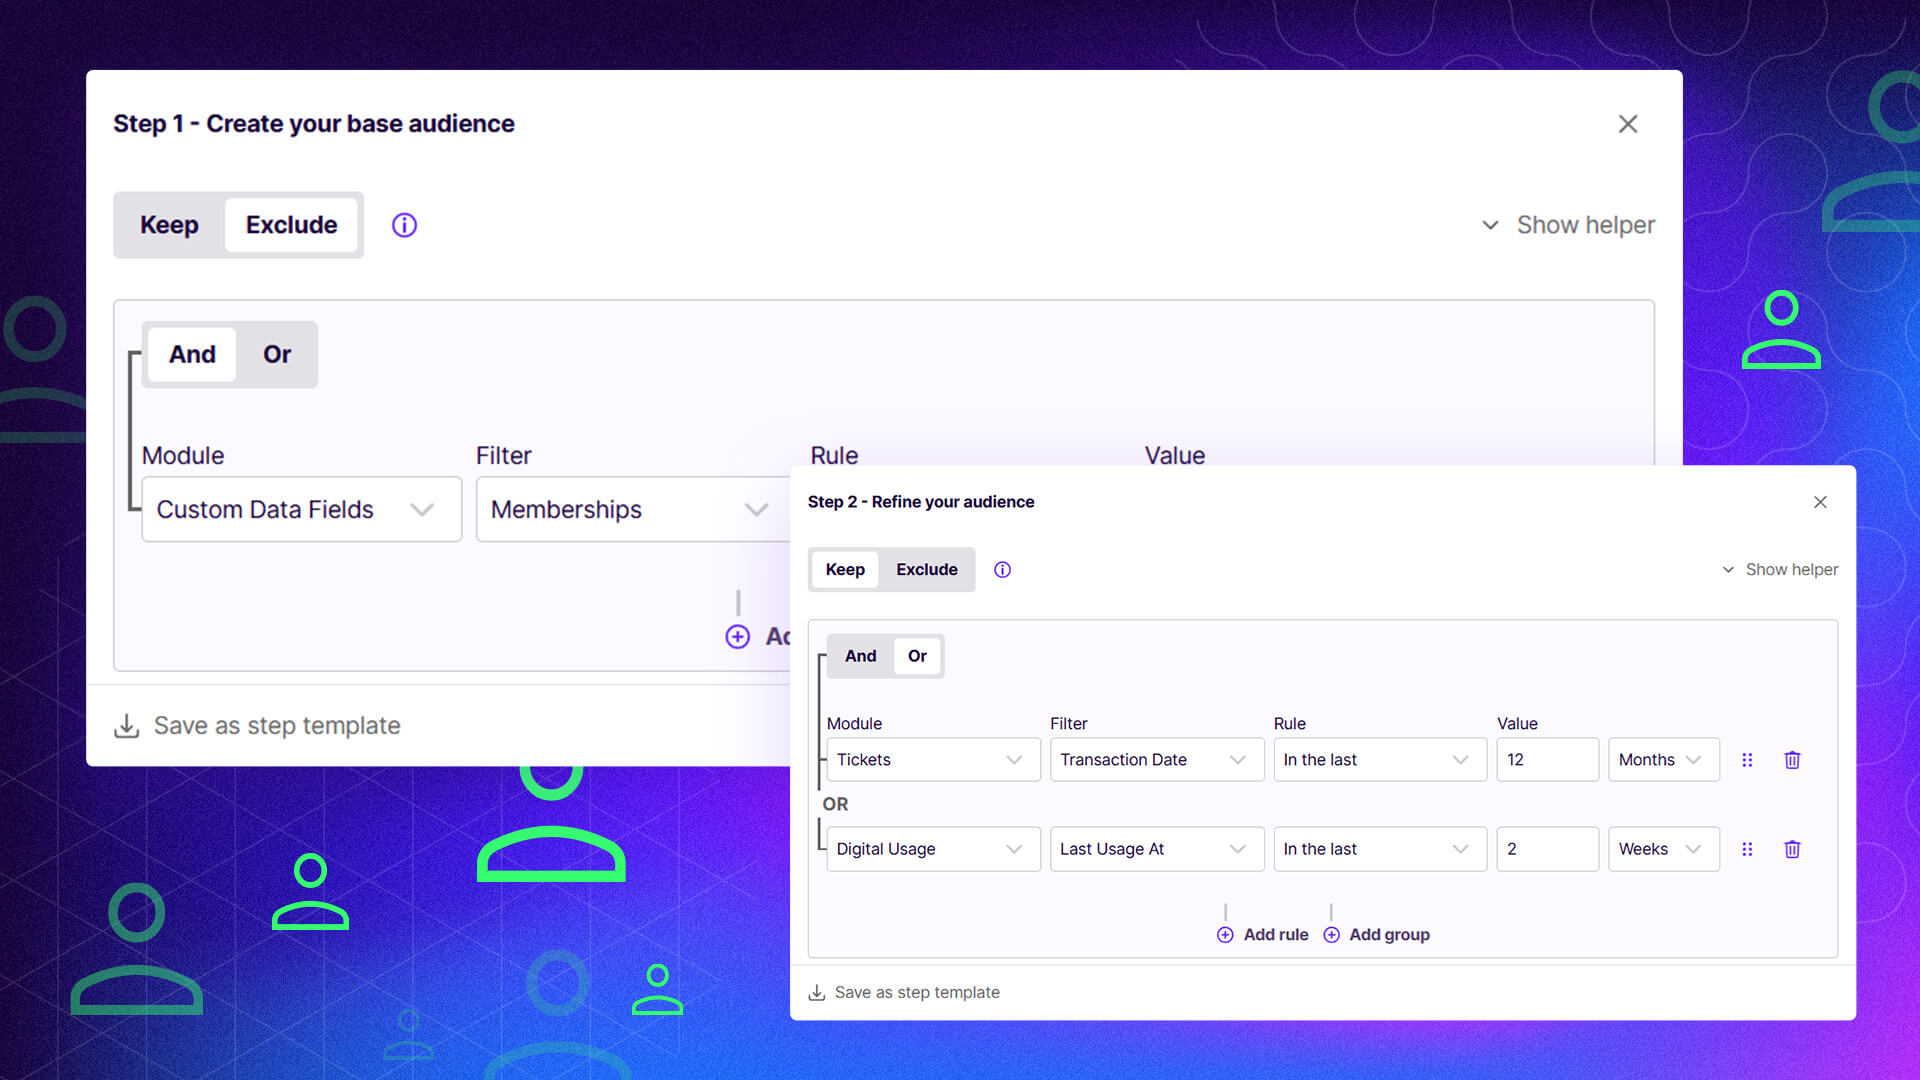This screenshot has height=1080, width=1920.
Task: Click the plus icon next to Add group
Action: [x=1331, y=934]
